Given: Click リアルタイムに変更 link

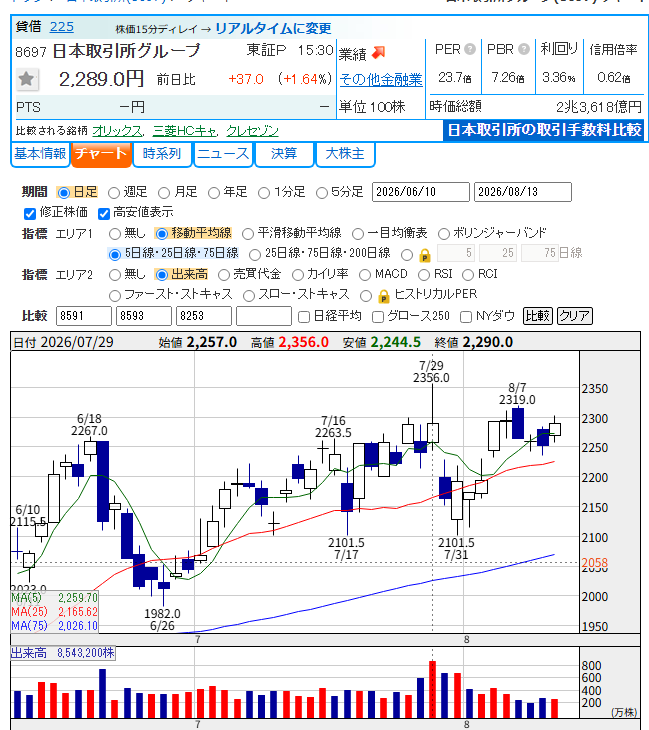Looking at the screenshot, I should (273, 28).
